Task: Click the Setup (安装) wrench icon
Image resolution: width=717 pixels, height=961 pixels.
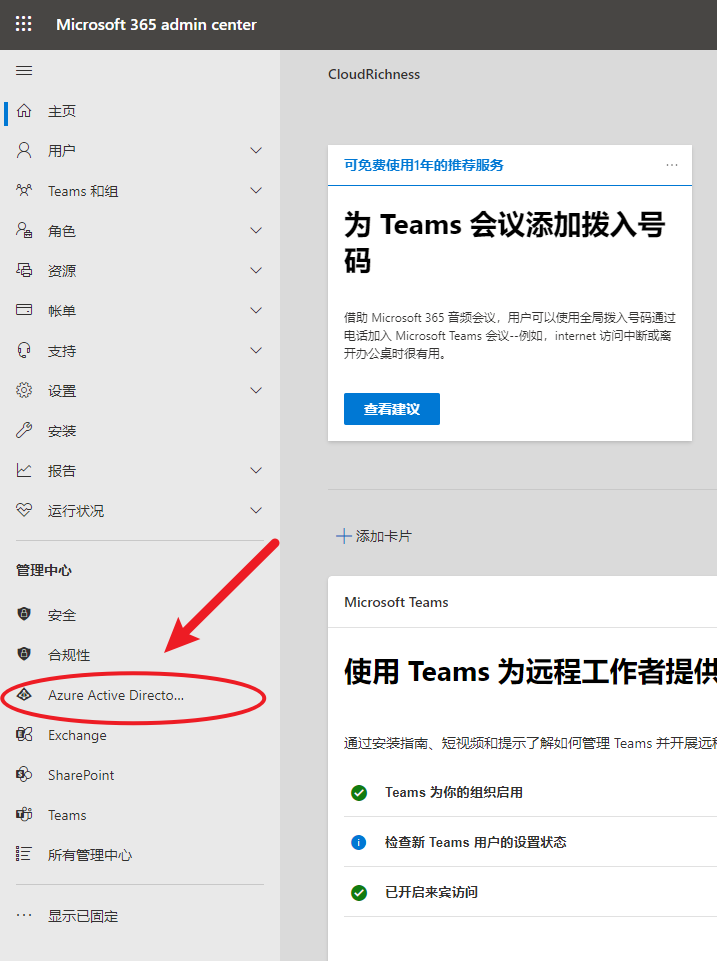Action: [24, 431]
